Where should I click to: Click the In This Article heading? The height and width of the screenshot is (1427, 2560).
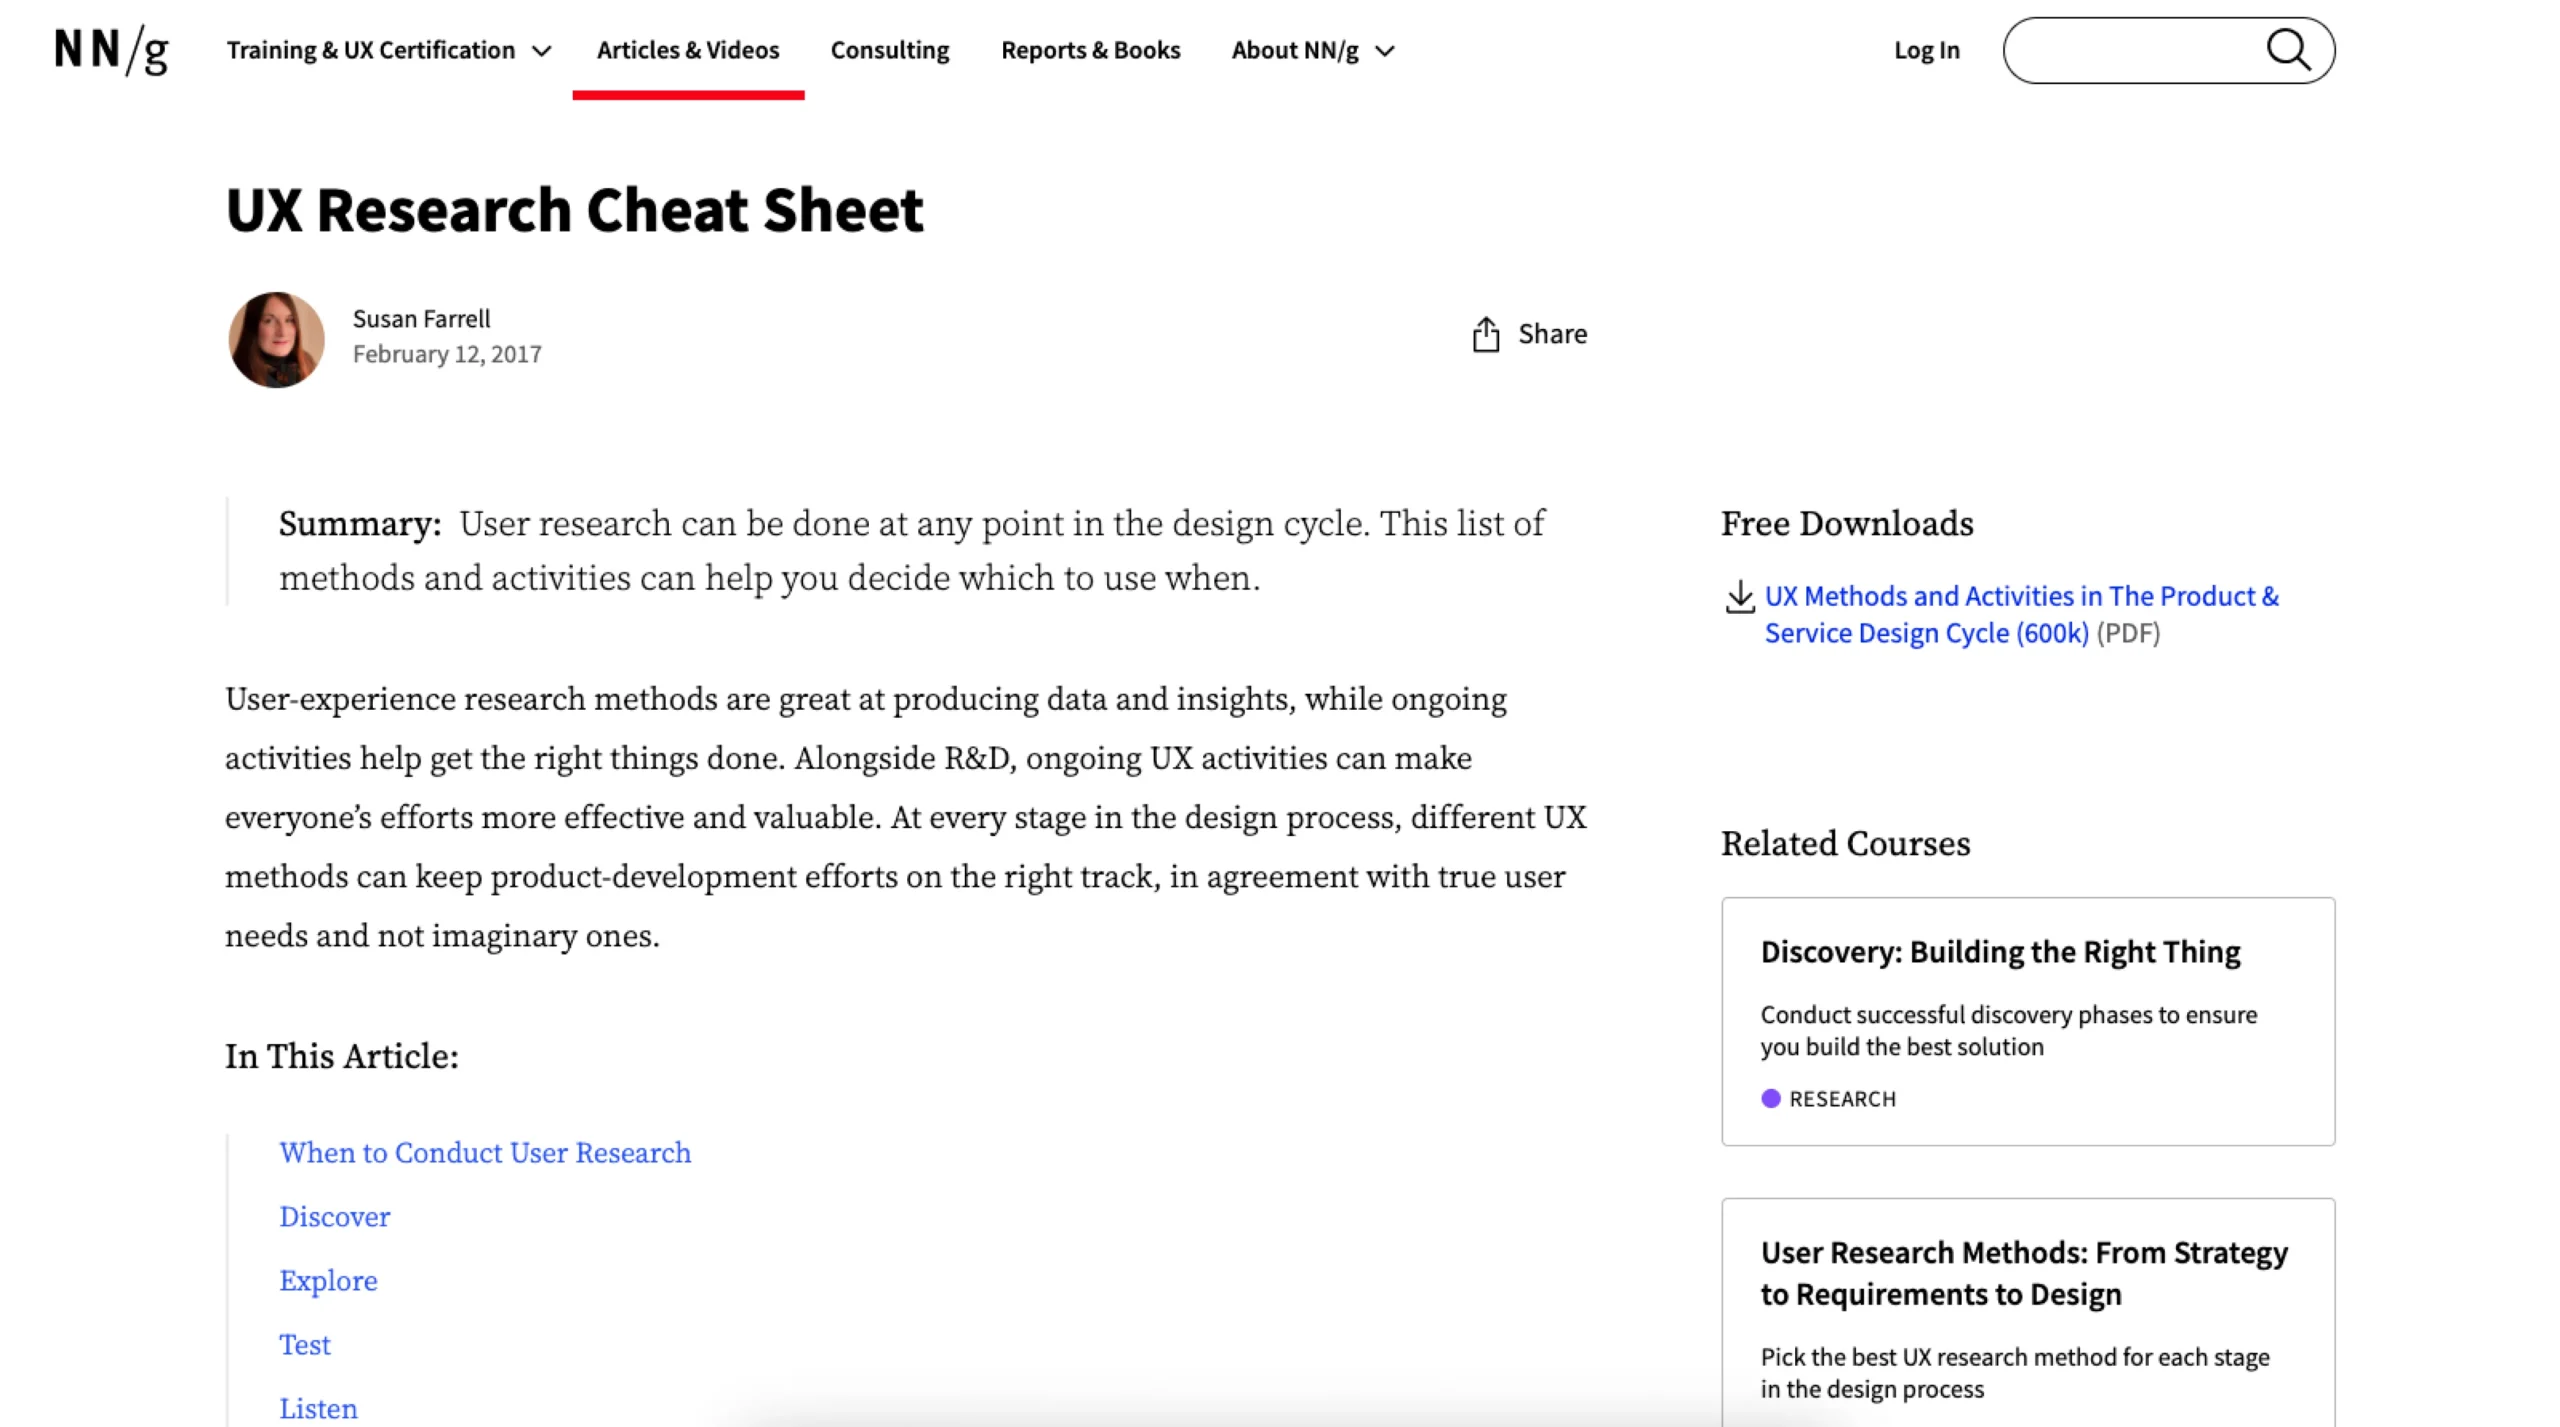pyautogui.click(x=341, y=1056)
